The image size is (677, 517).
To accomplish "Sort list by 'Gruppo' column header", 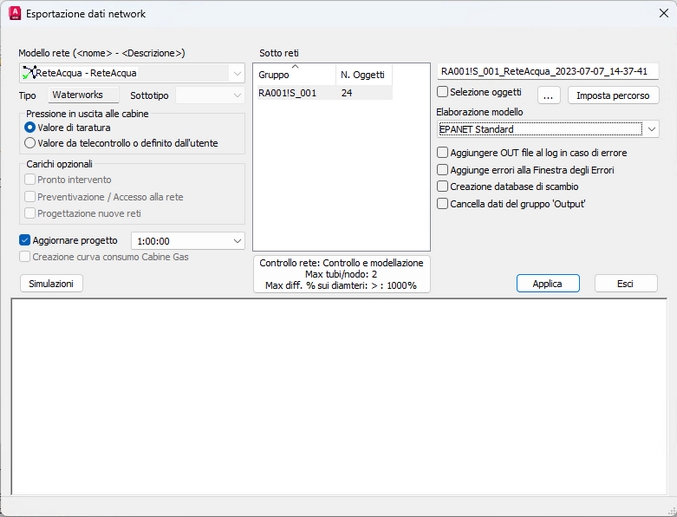I will [x=294, y=75].
